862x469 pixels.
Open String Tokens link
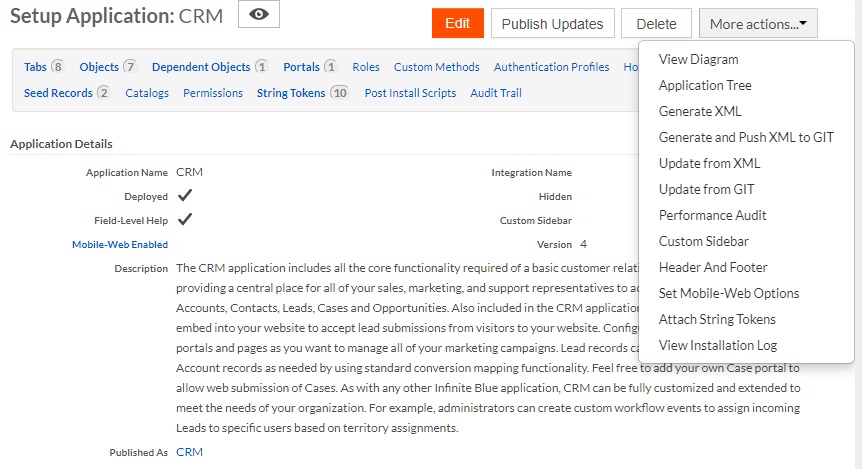click(291, 93)
